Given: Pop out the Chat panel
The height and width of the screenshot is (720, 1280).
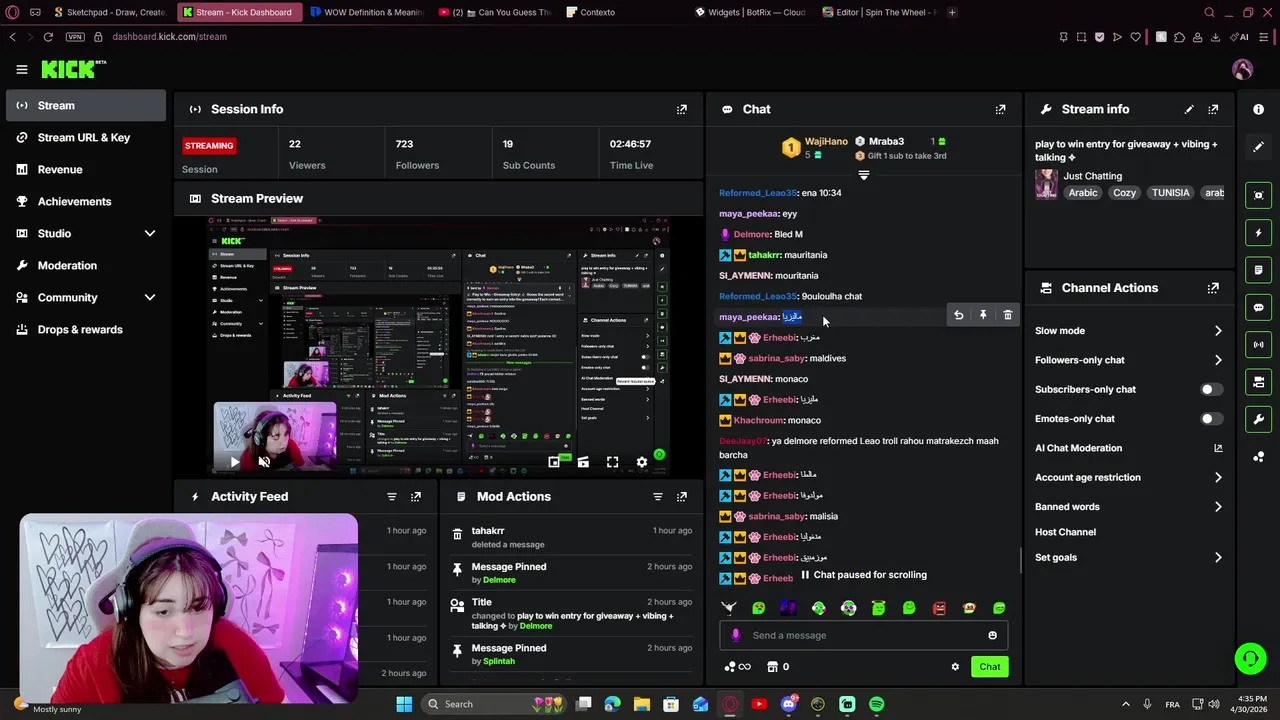Looking at the screenshot, I should pyautogui.click(x=1001, y=109).
